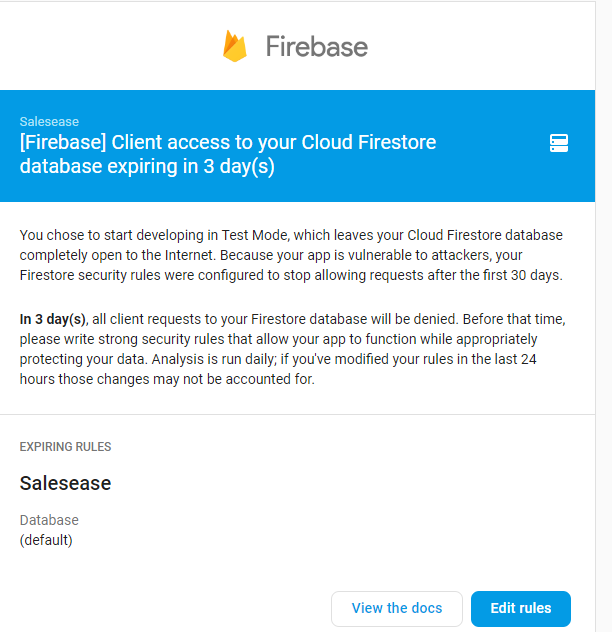Click the "expiring in 3 day(s)" banner line

(147, 166)
